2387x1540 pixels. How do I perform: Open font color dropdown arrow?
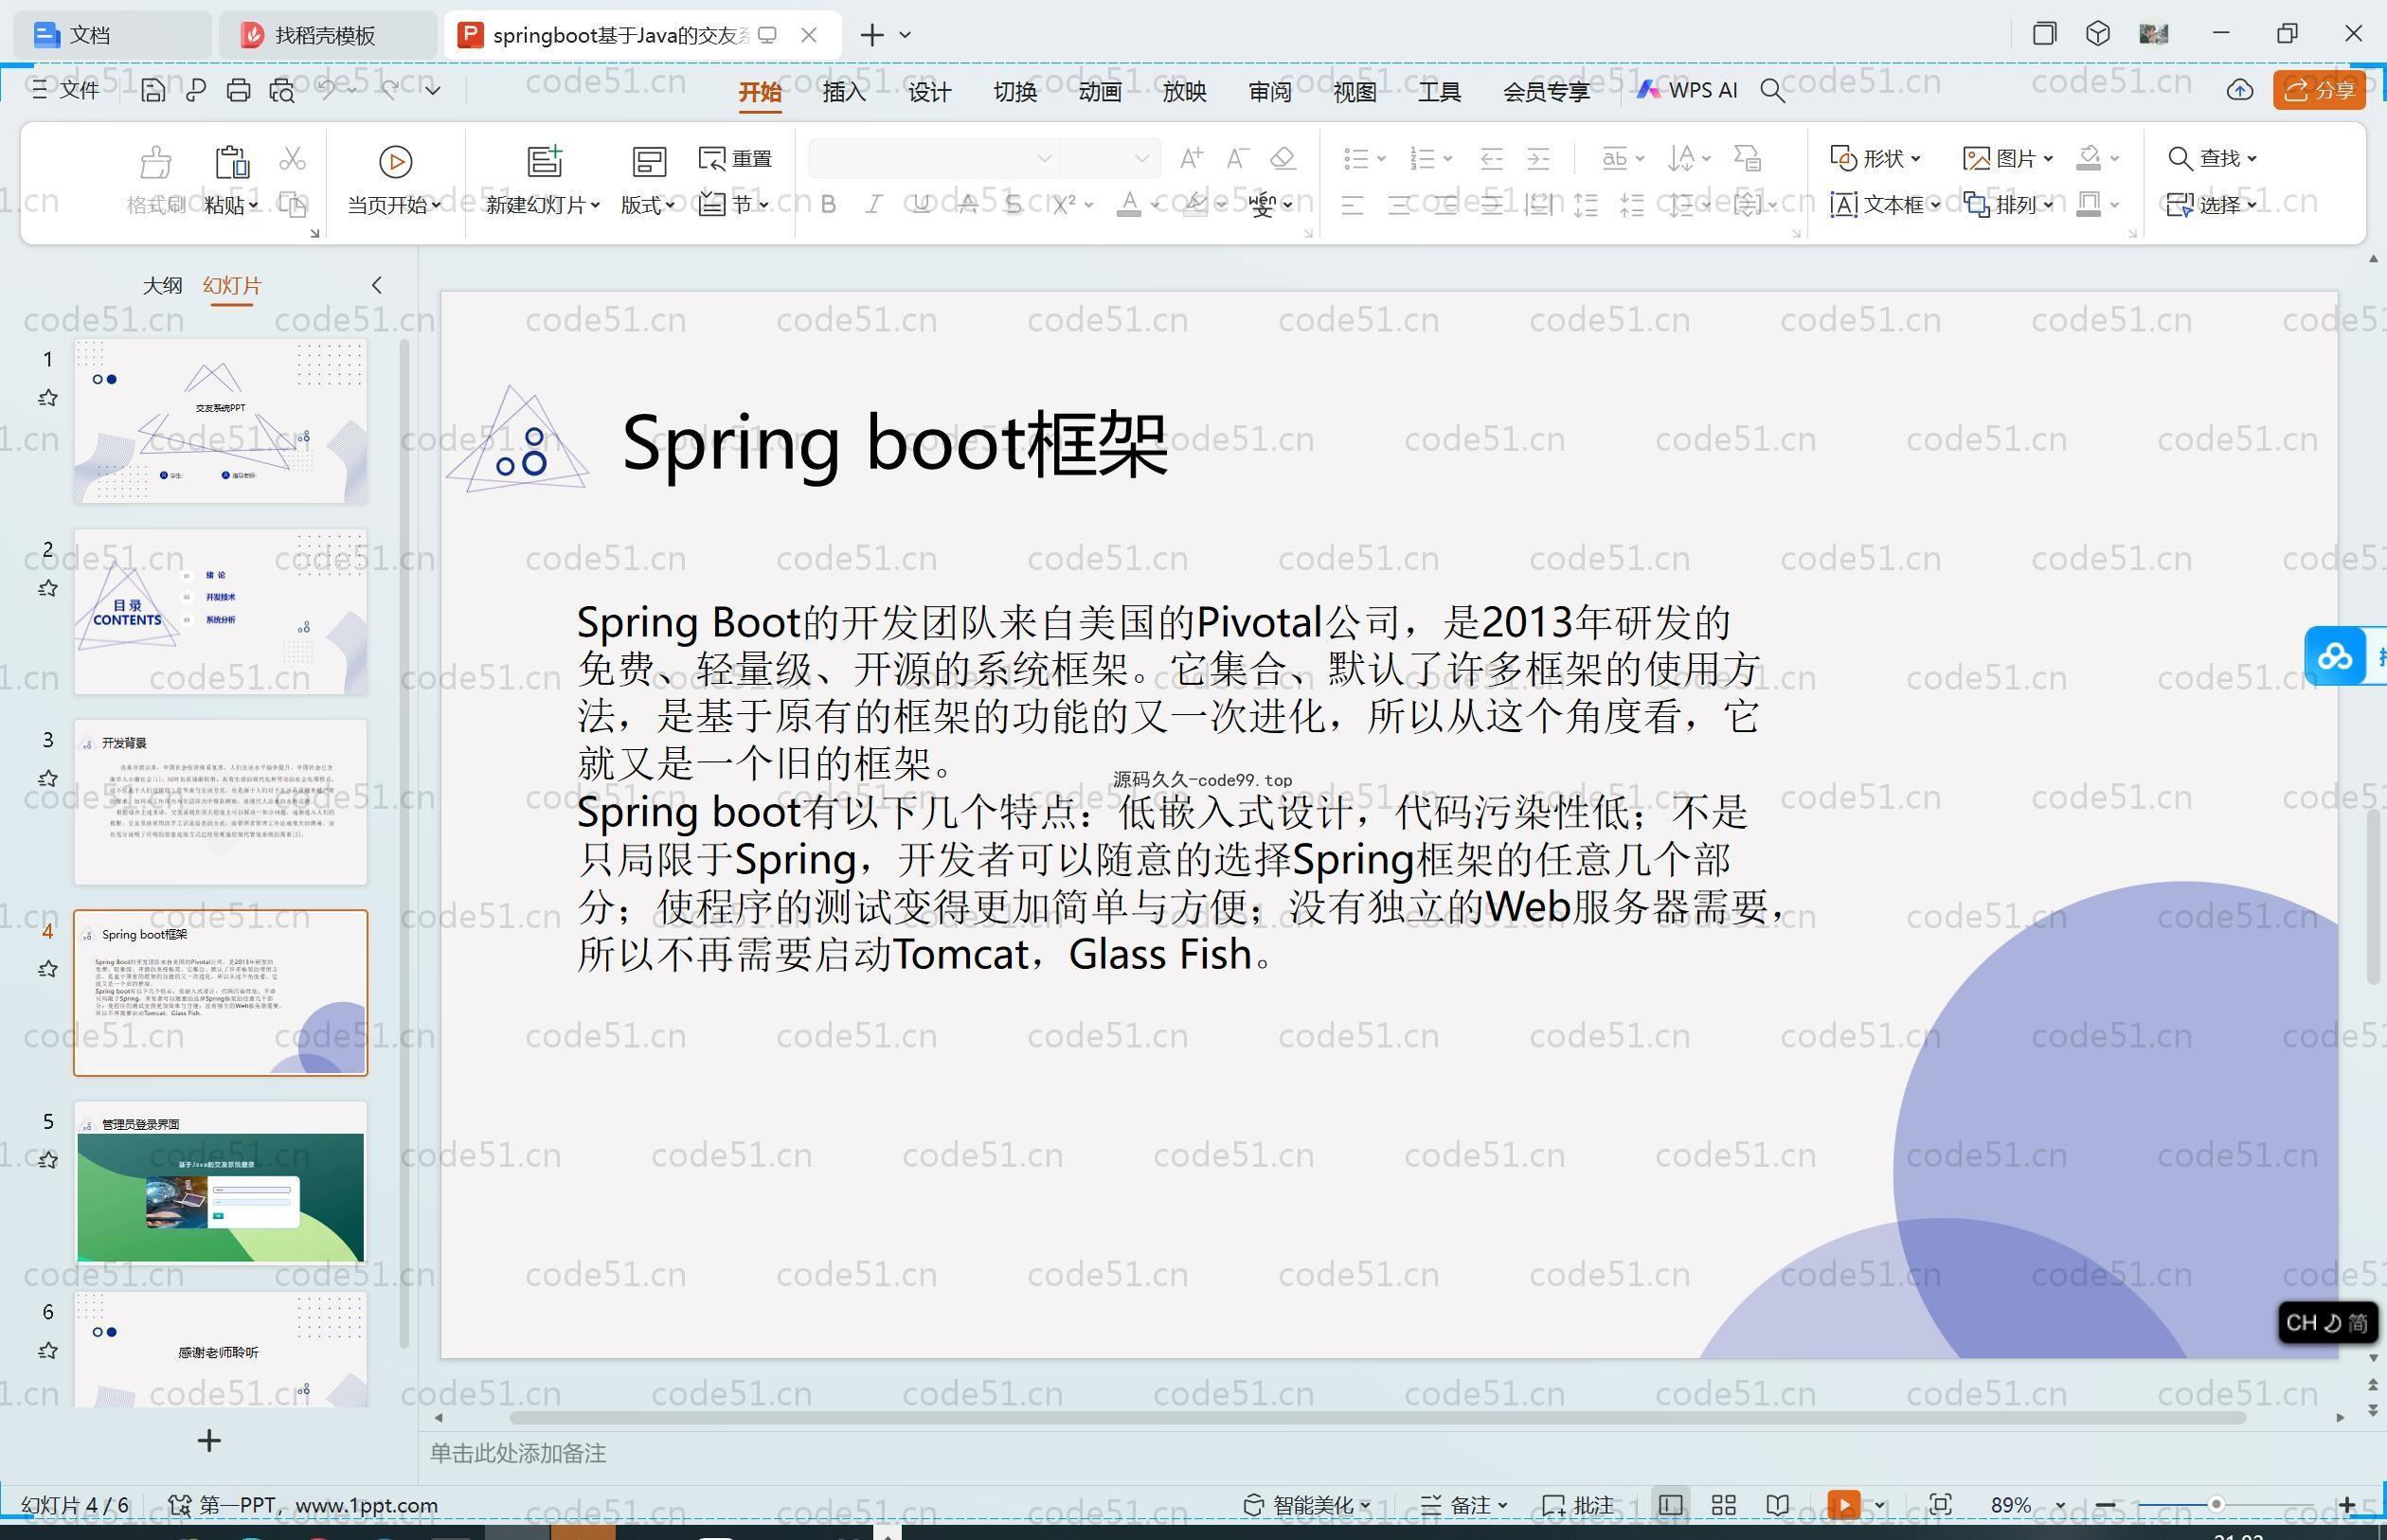point(1155,205)
